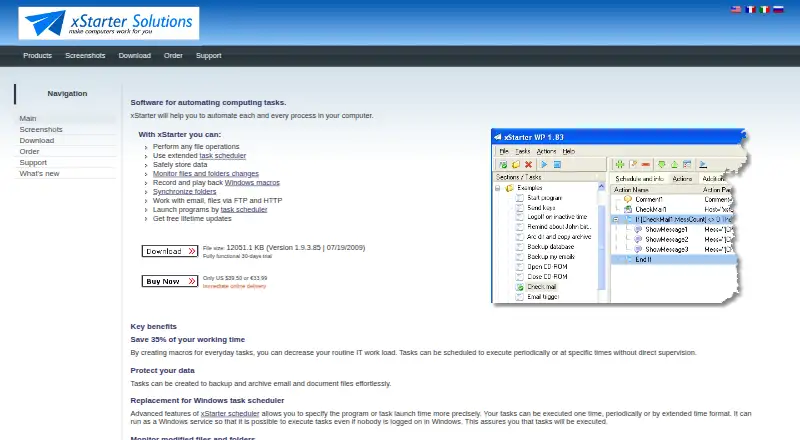Click the 'Action Name' column header
Viewport: 800px width, 440px height.
tap(656, 189)
